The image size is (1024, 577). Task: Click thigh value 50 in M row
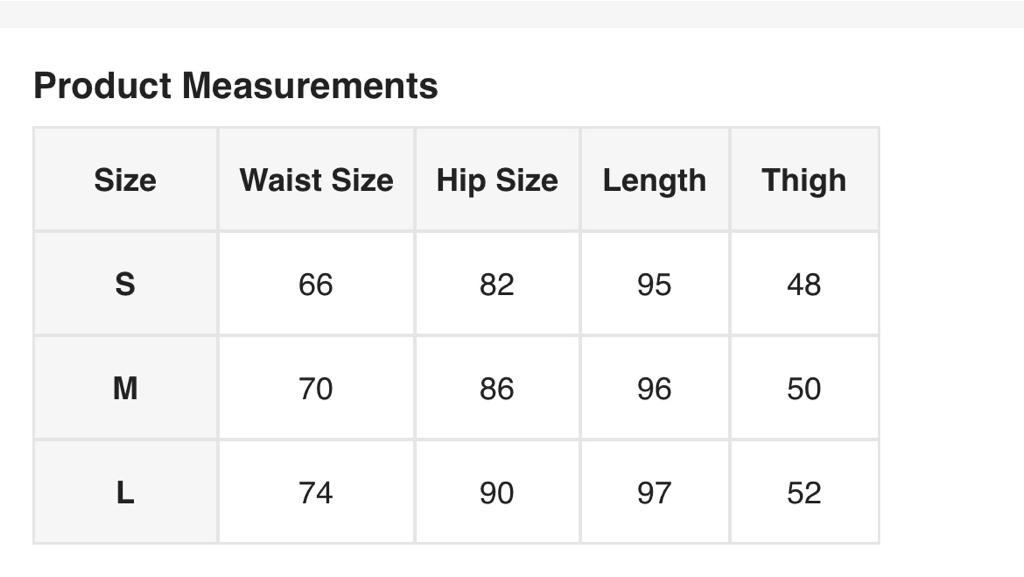click(x=804, y=388)
